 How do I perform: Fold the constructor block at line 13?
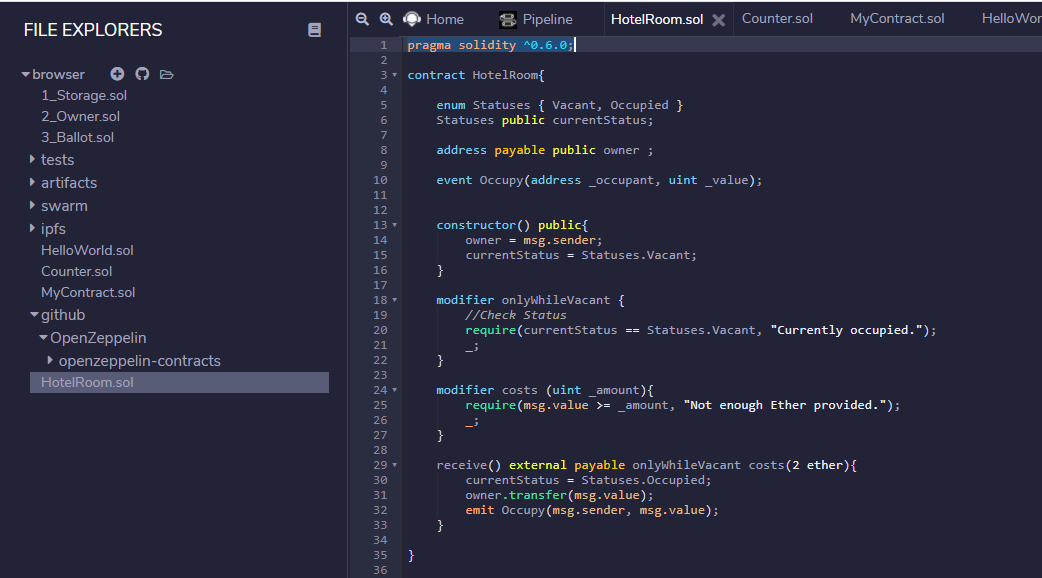pos(395,225)
